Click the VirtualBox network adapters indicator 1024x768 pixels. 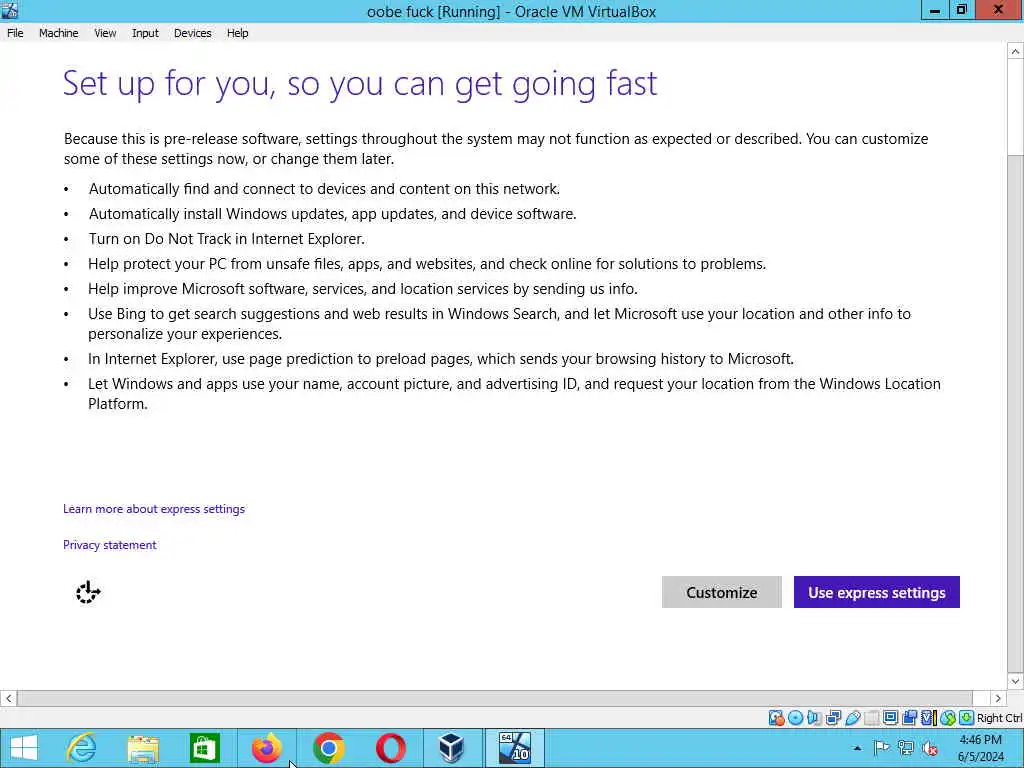point(833,718)
